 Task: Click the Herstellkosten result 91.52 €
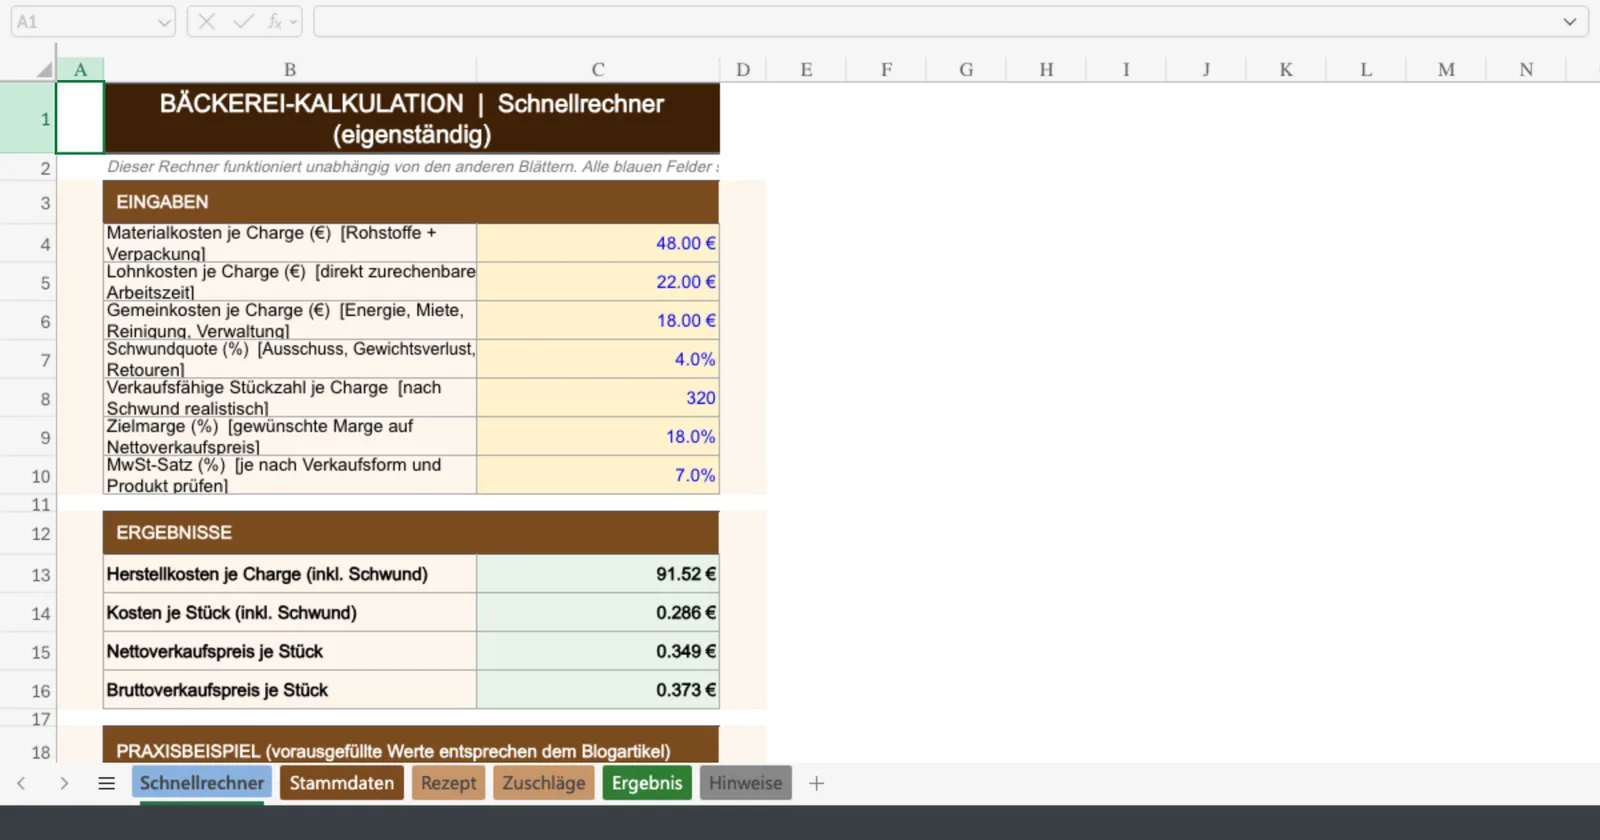598,574
